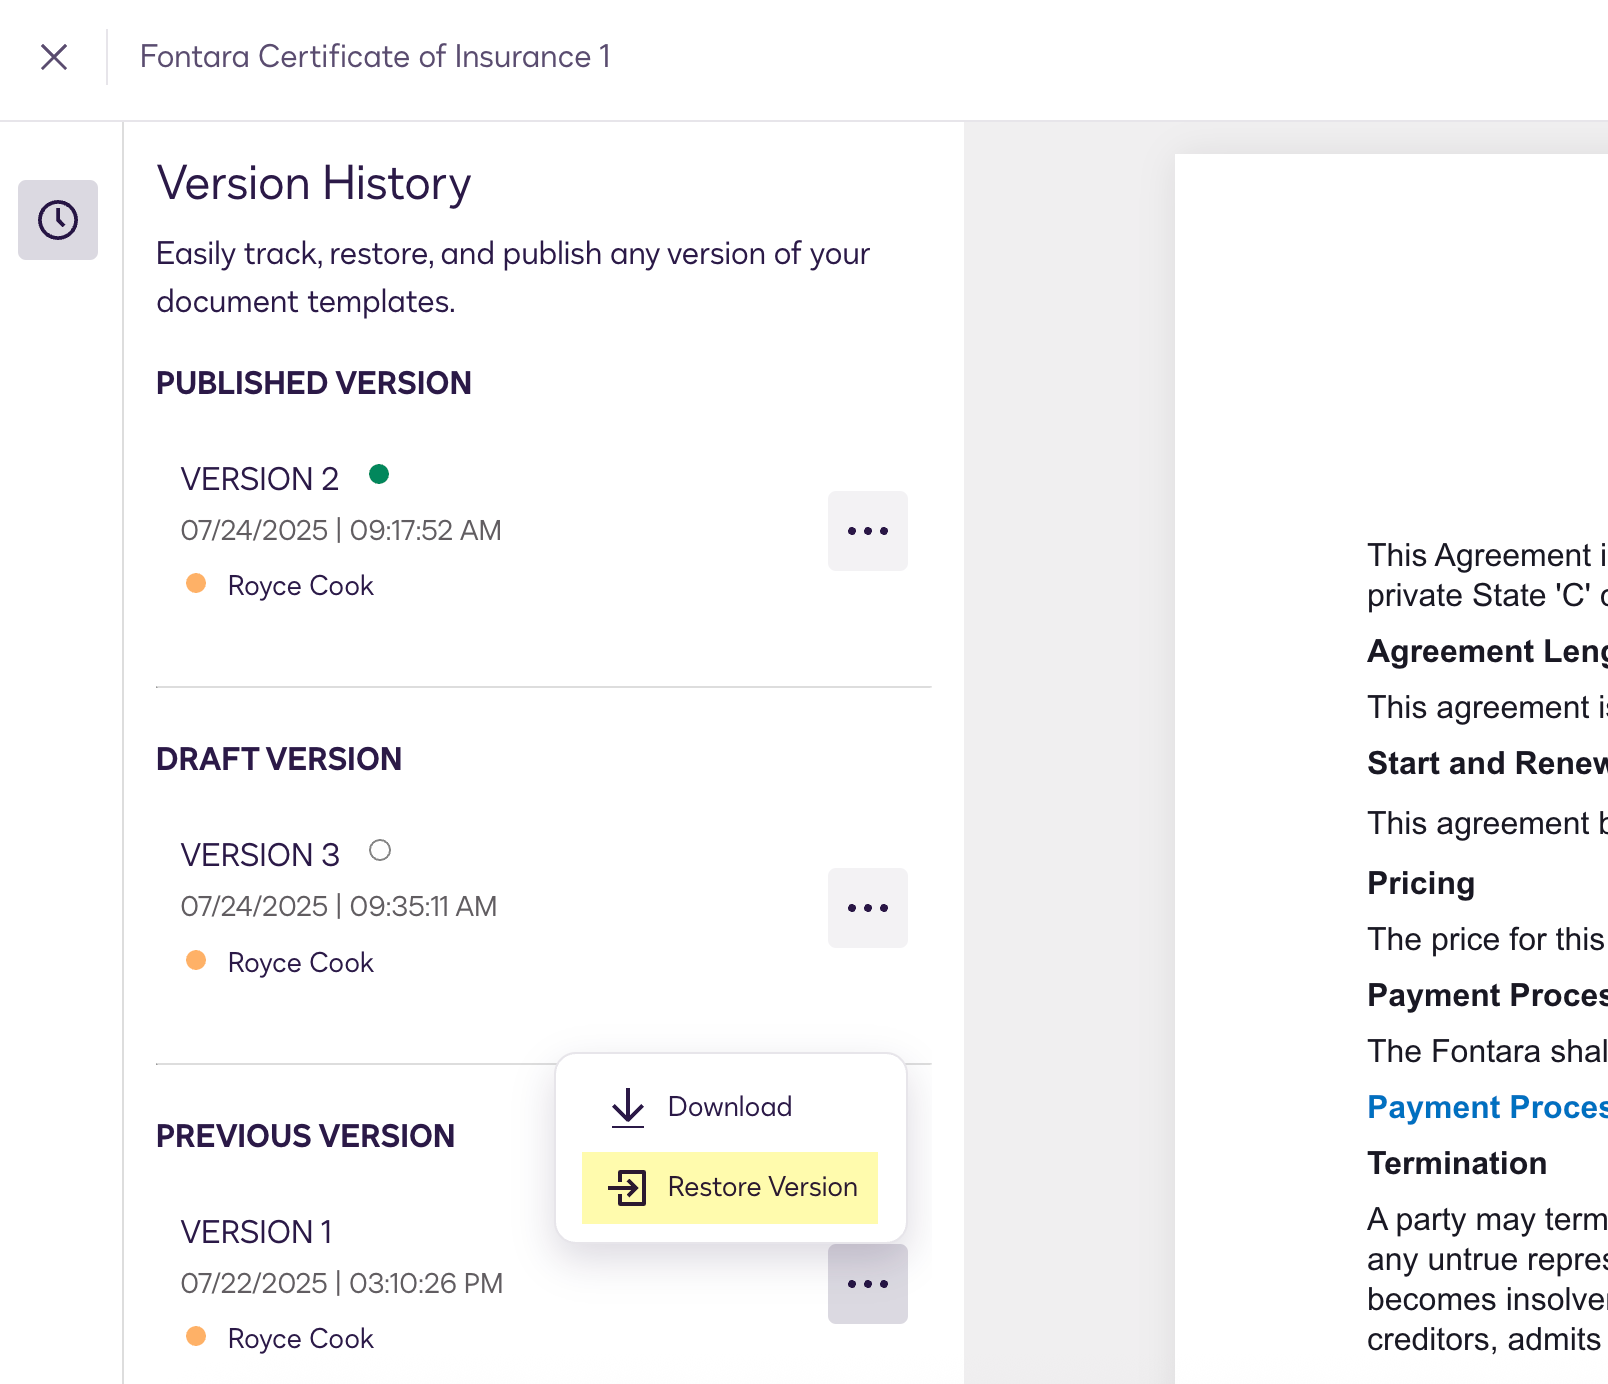
Task: Click the Termination heading in document
Action: pyautogui.click(x=1456, y=1163)
